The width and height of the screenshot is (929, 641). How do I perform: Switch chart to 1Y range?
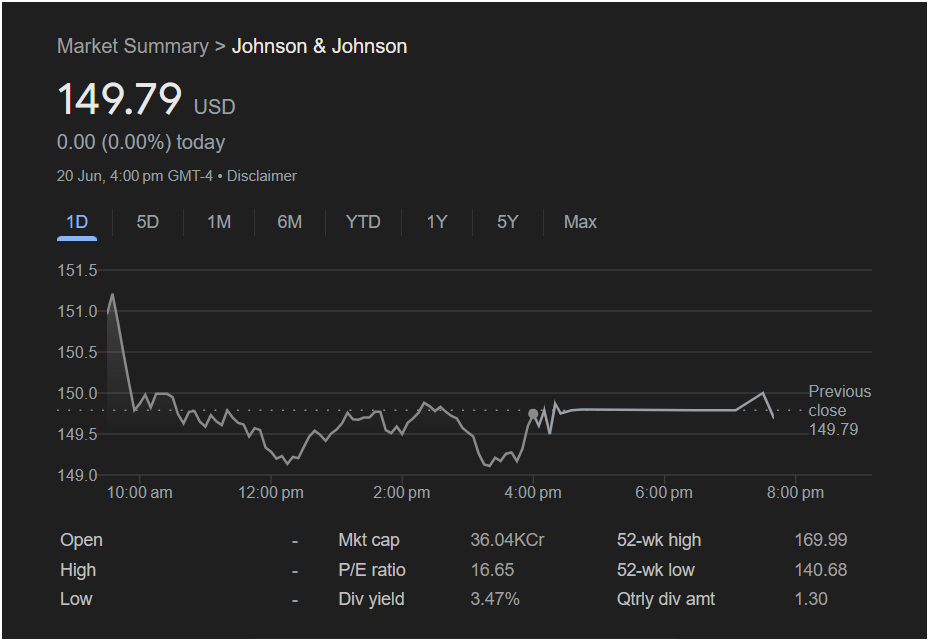[437, 222]
